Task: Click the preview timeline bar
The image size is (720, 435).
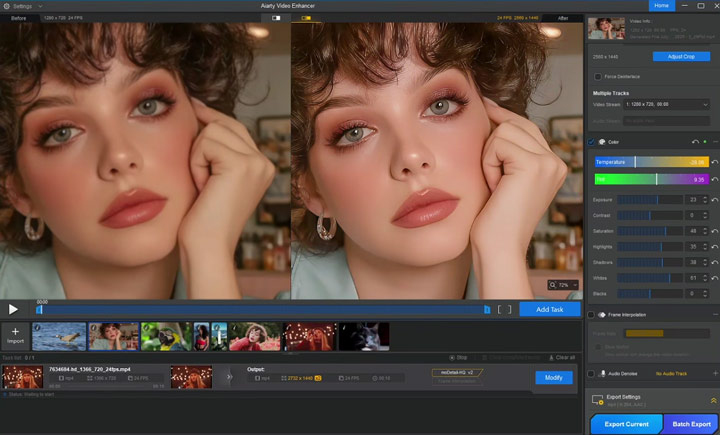Action: pos(263,310)
